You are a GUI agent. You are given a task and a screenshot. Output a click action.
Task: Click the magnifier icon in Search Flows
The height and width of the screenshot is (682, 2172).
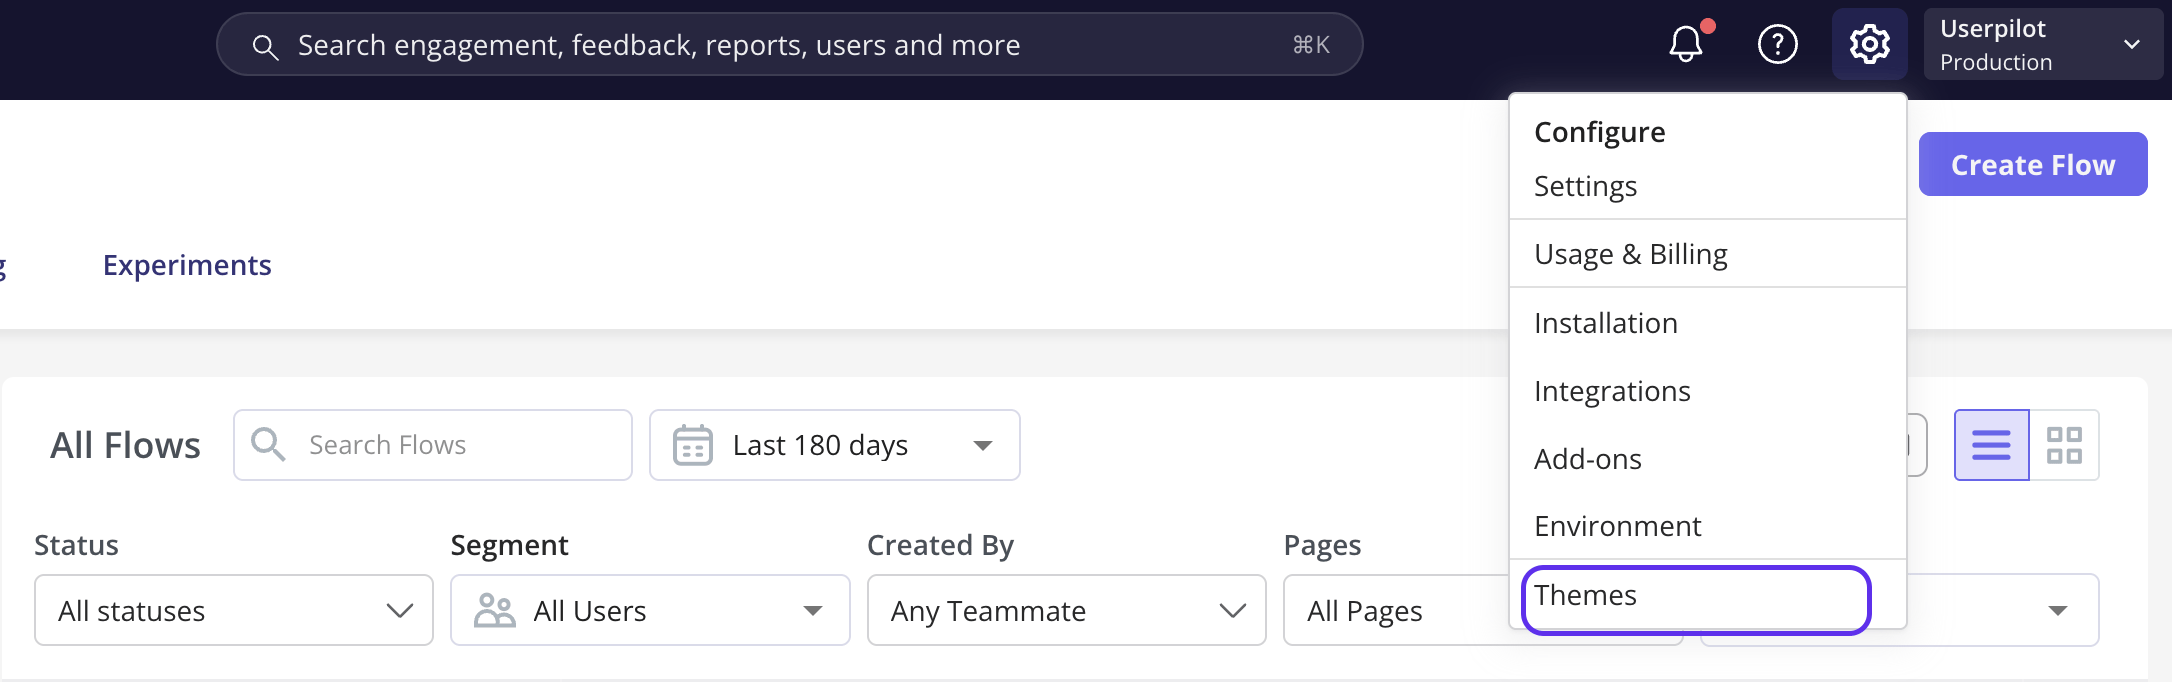[x=268, y=444]
